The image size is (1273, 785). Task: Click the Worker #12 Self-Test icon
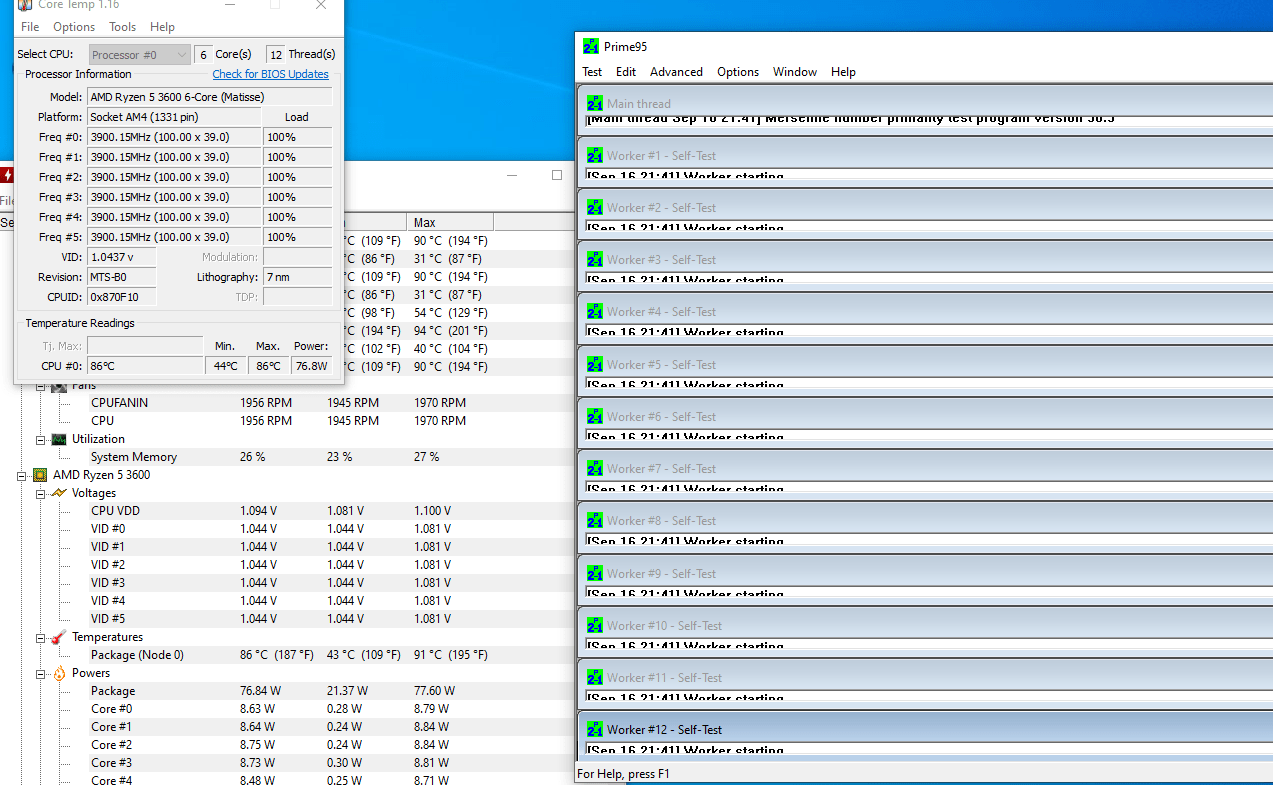pos(595,729)
